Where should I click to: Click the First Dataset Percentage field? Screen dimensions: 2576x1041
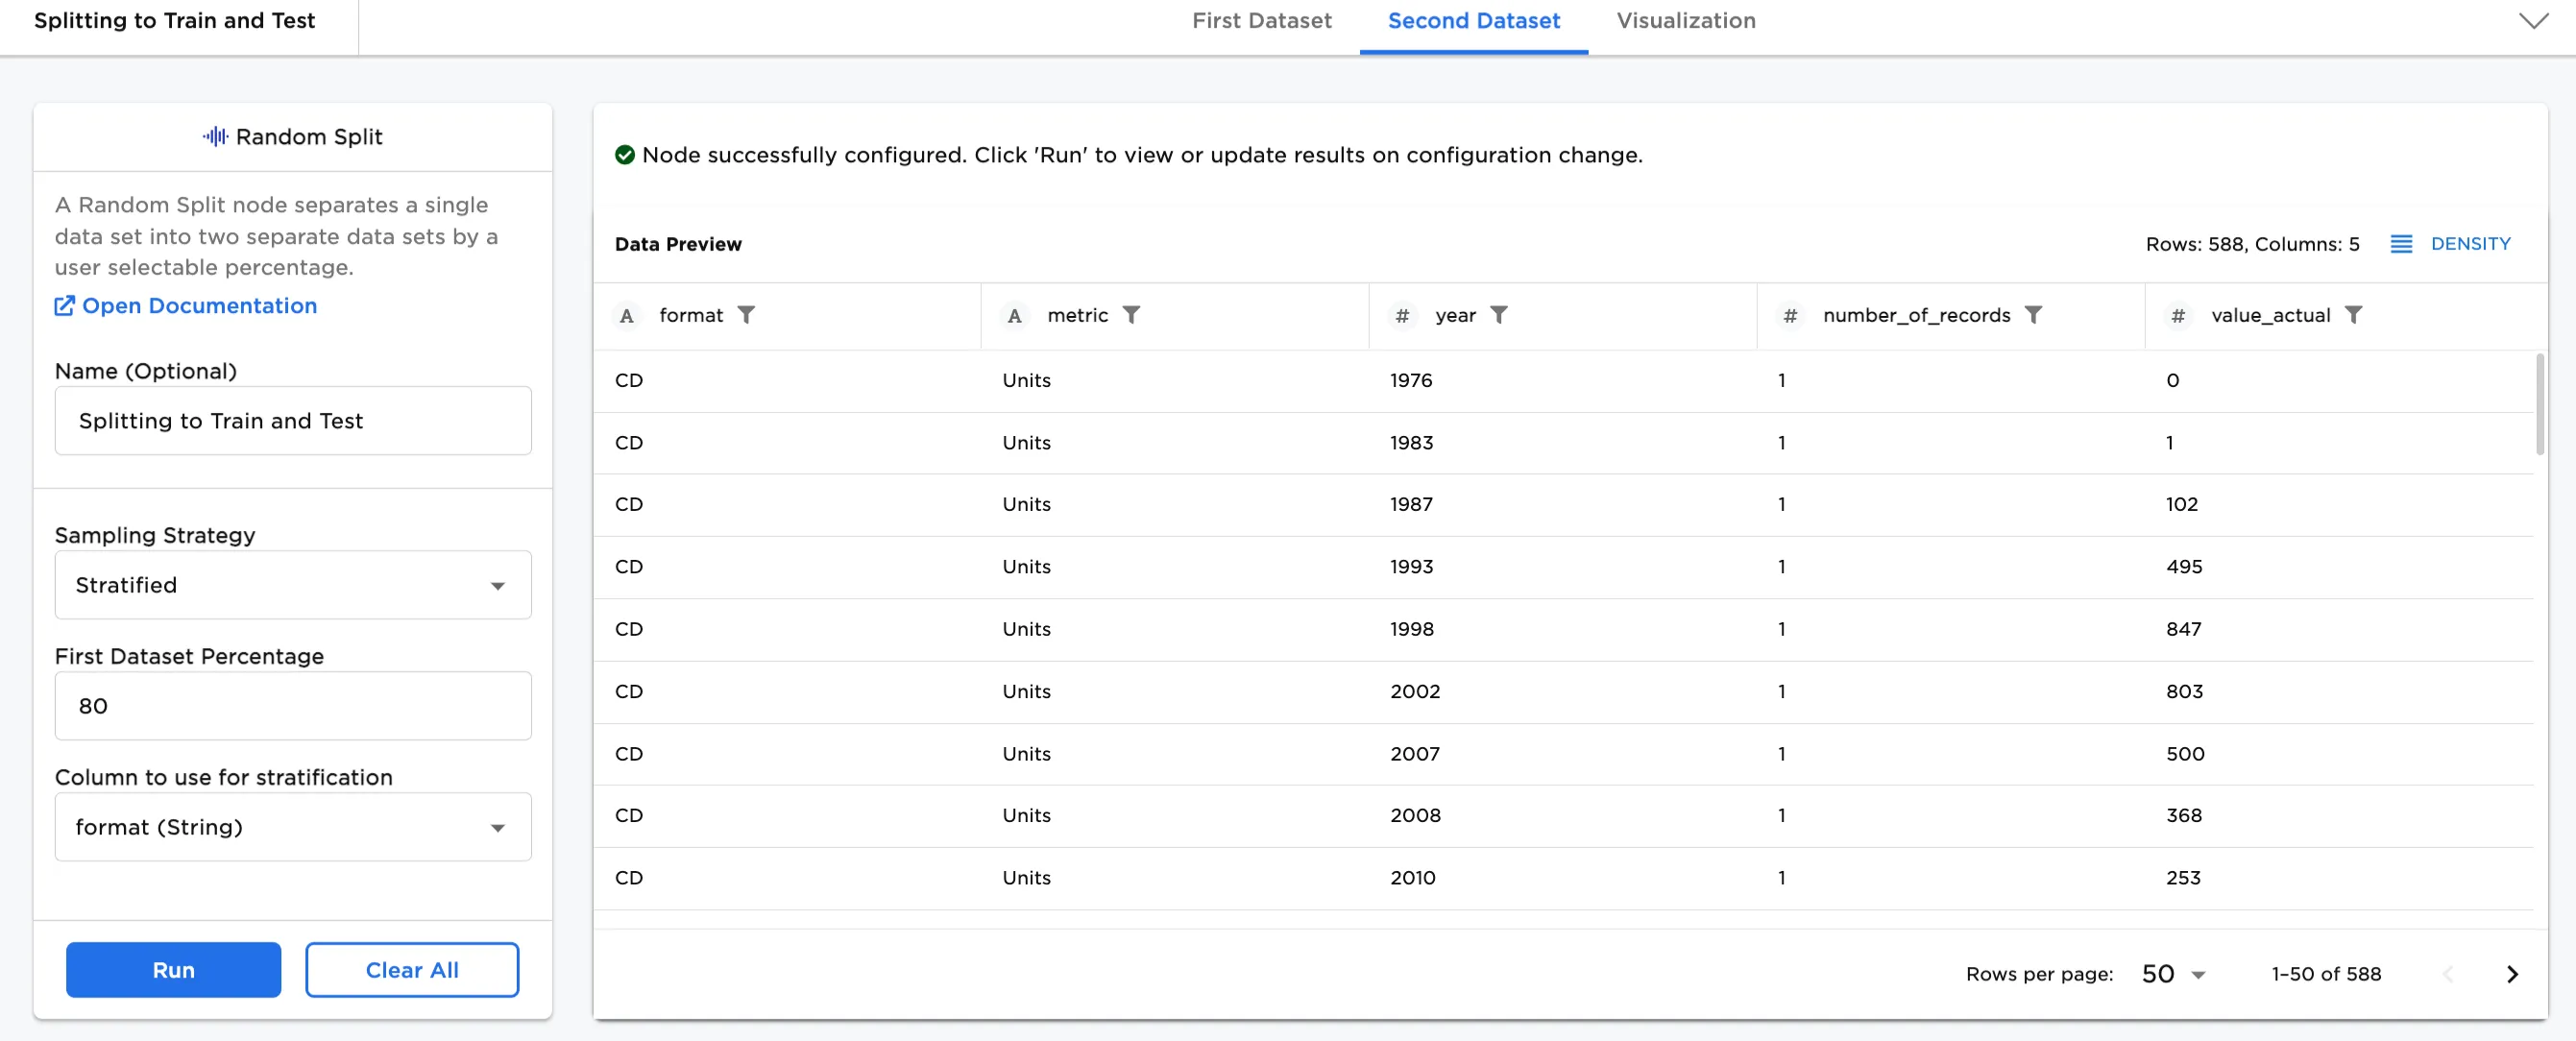(x=293, y=706)
